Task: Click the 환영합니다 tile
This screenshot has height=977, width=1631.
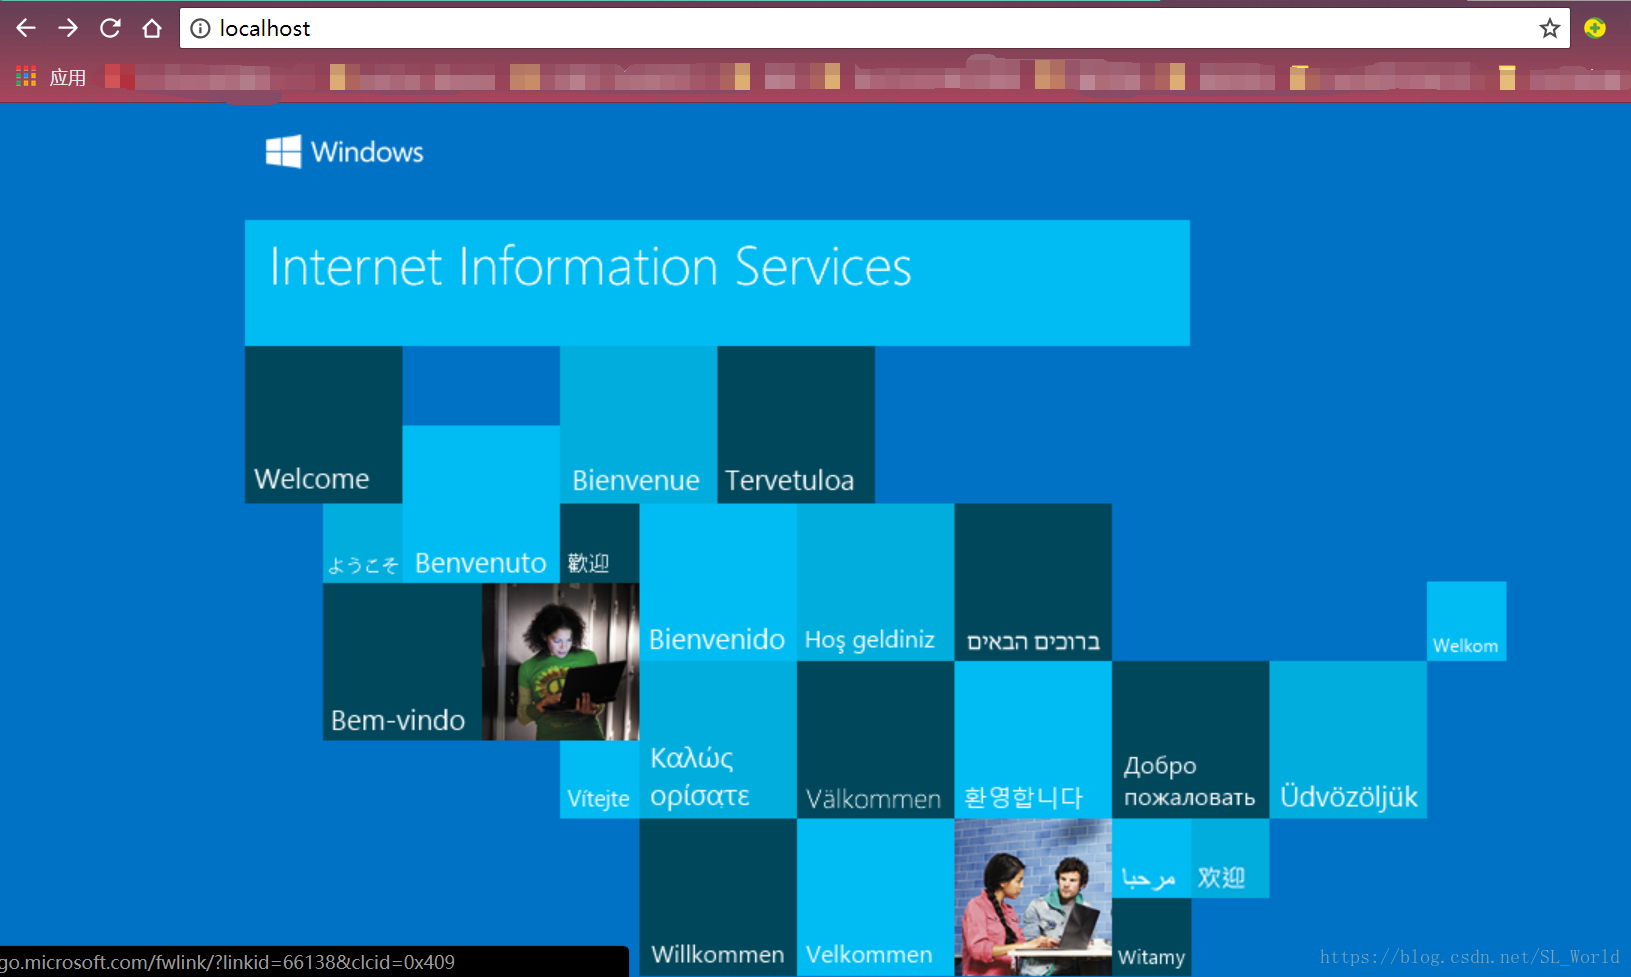Action: [1033, 739]
